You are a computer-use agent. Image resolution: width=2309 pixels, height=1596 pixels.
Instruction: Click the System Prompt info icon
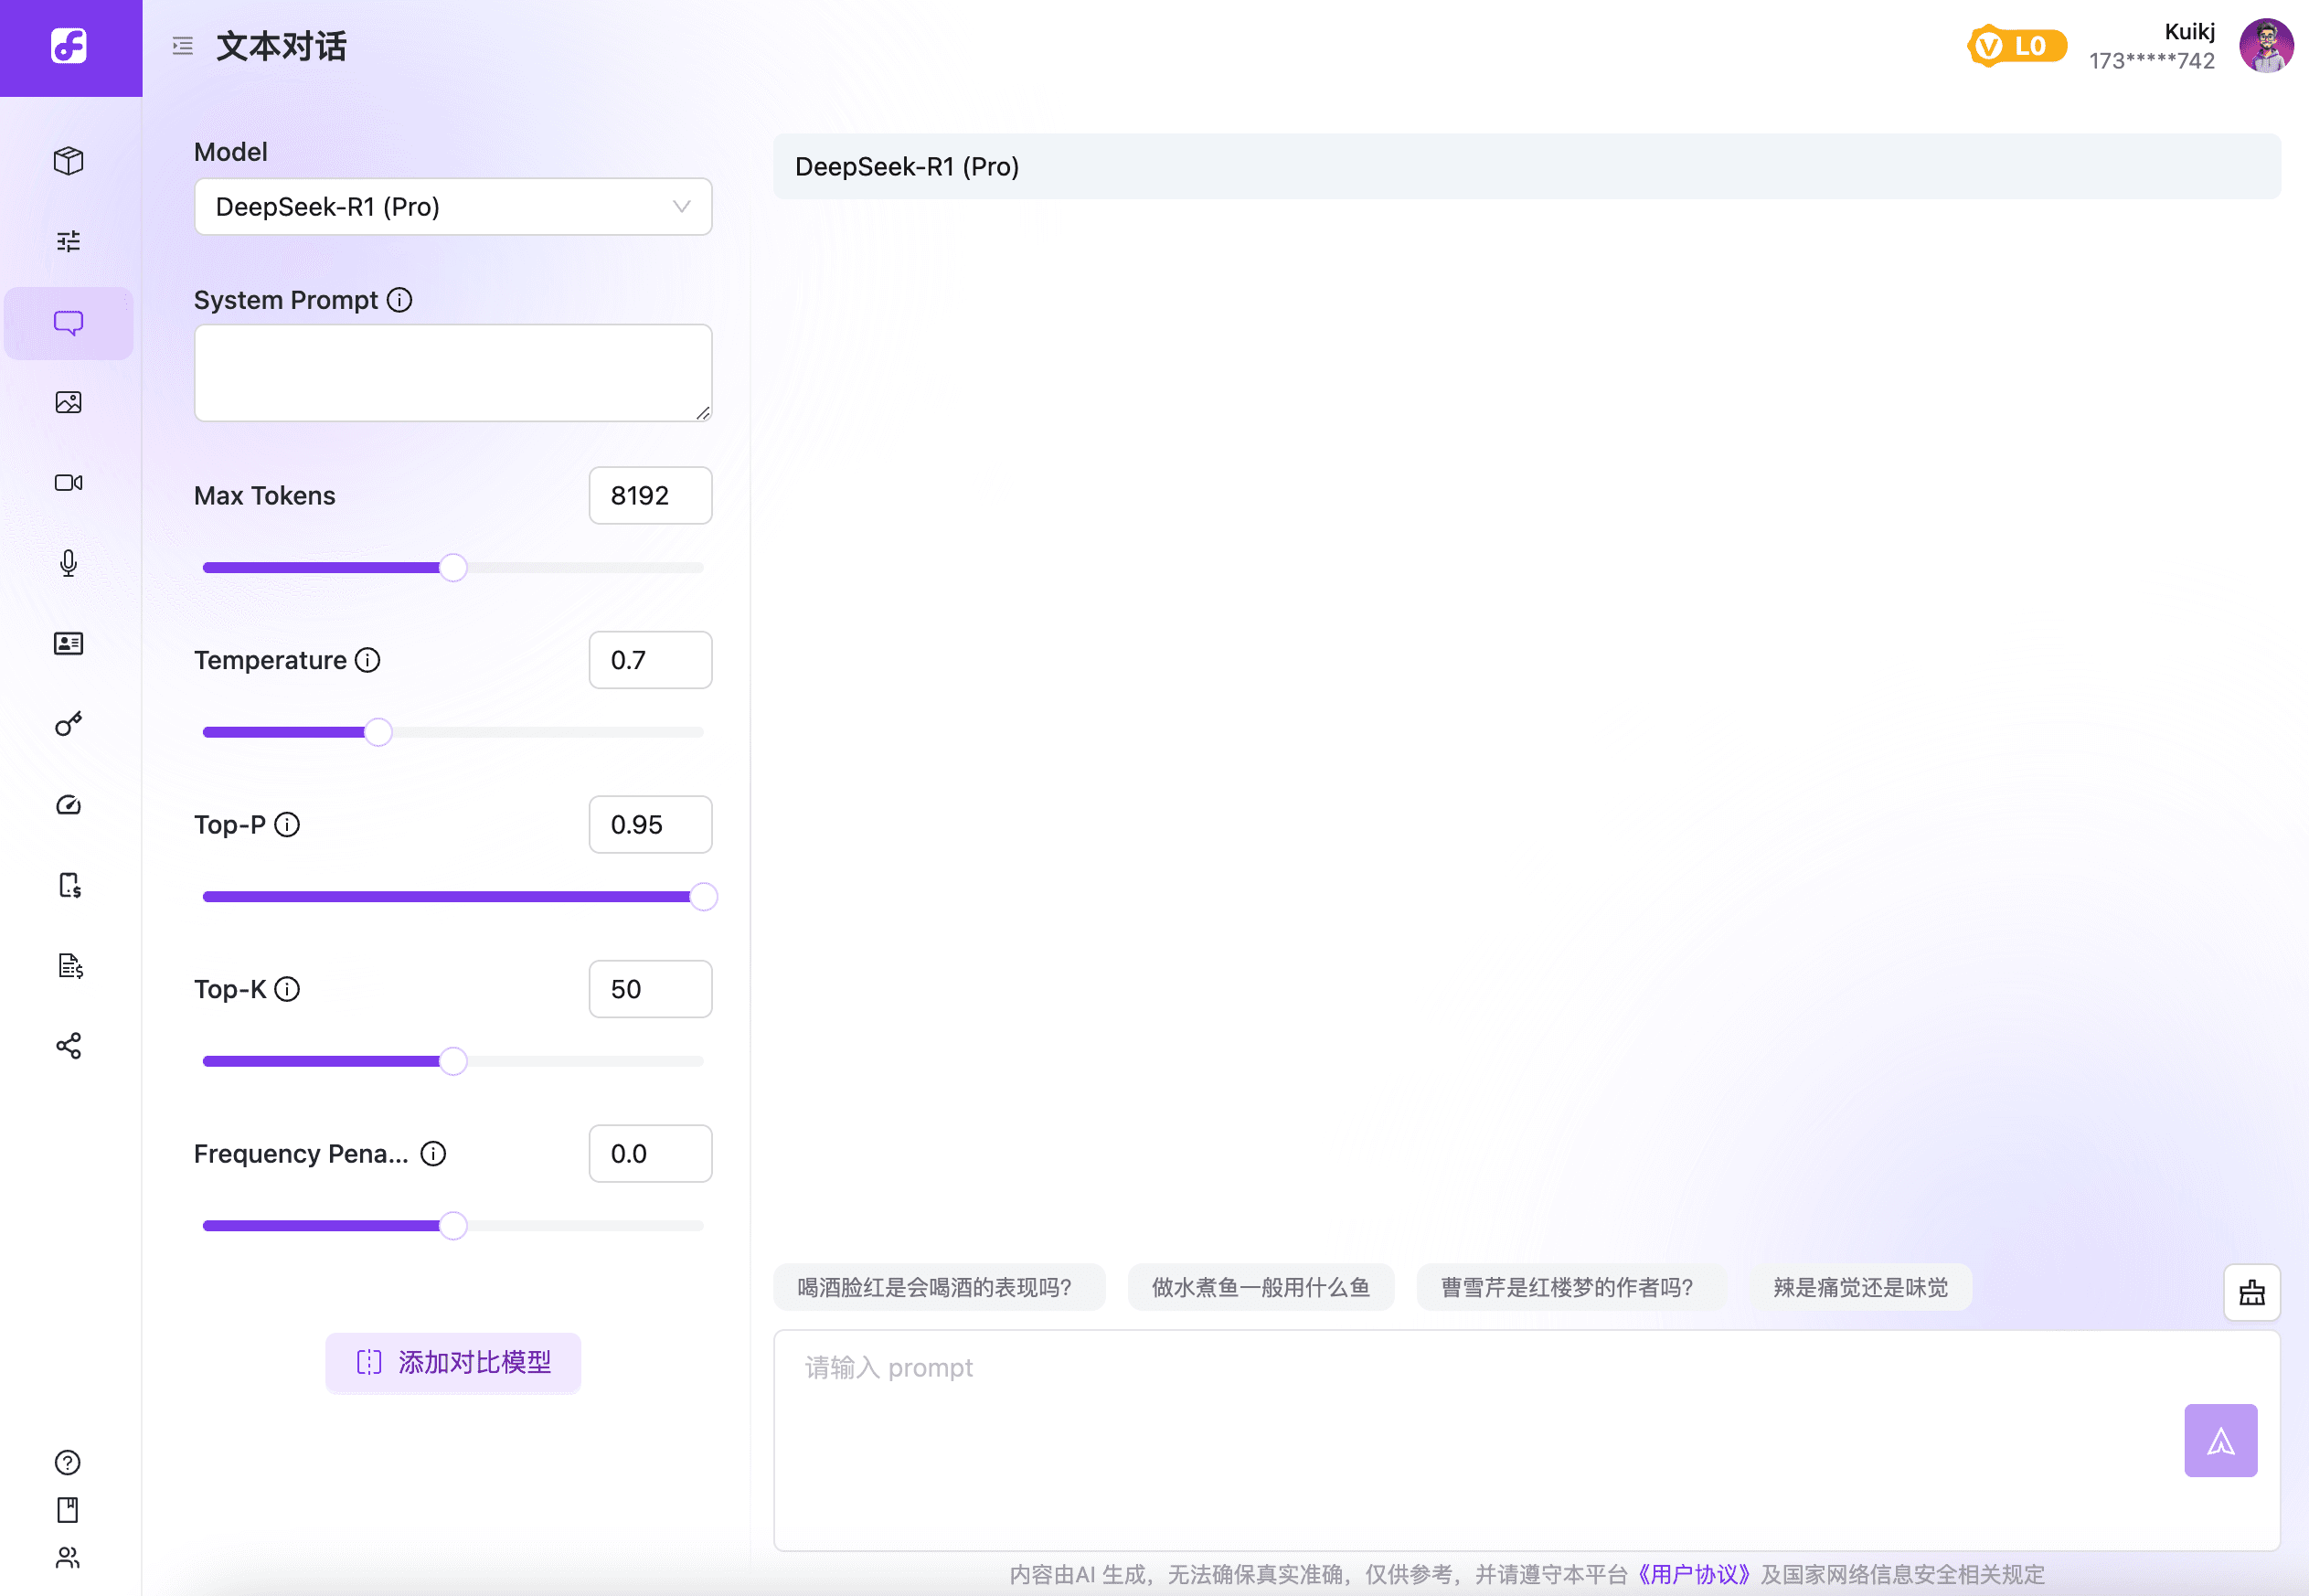click(x=399, y=300)
